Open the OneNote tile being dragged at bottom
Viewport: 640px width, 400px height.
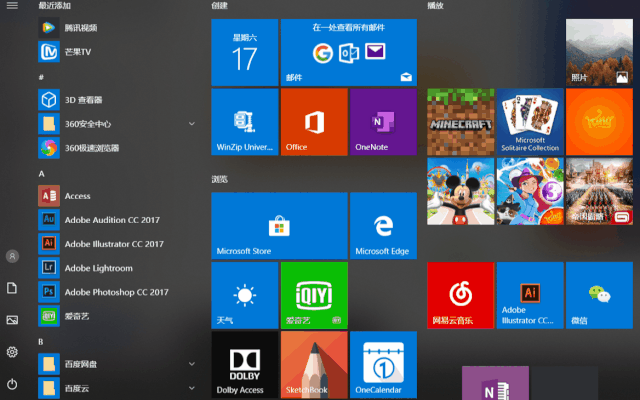(x=495, y=383)
